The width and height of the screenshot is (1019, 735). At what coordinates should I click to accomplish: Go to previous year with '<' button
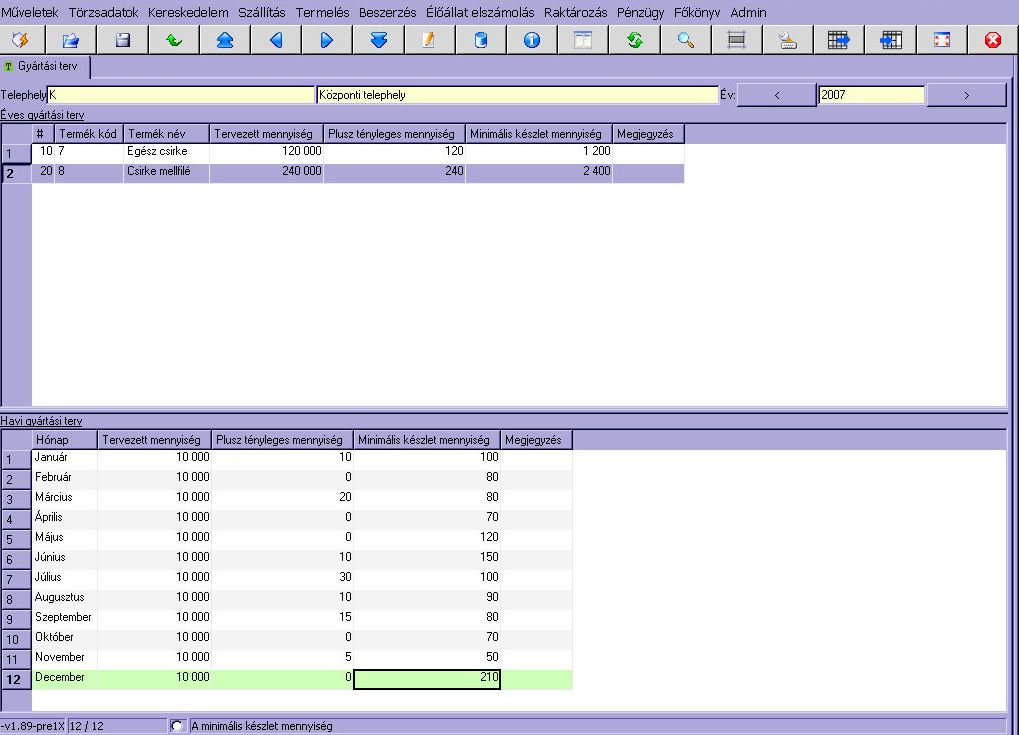pyautogui.click(x=777, y=95)
